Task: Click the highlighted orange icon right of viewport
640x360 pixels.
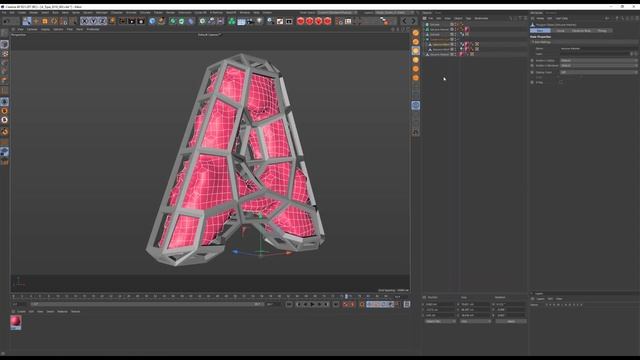Action: (x=416, y=51)
